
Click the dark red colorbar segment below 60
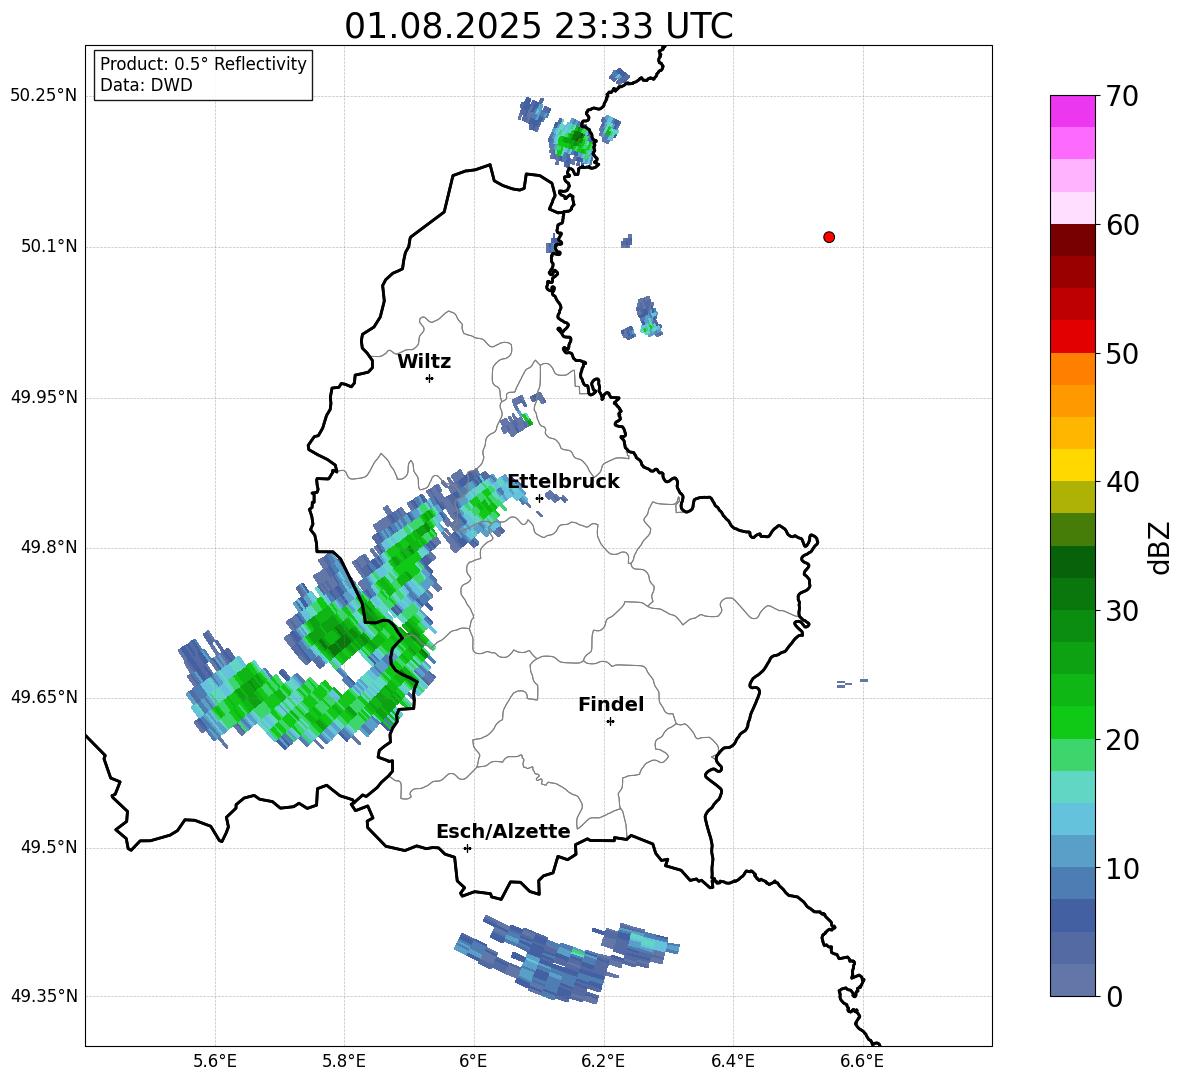click(x=1072, y=240)
